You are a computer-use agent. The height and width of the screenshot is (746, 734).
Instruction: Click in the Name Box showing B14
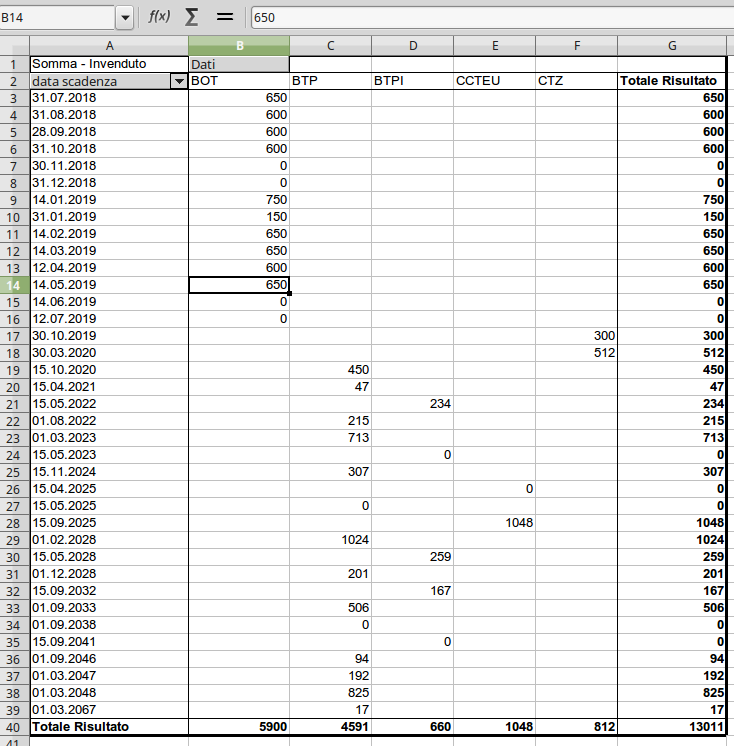point(57,18)
